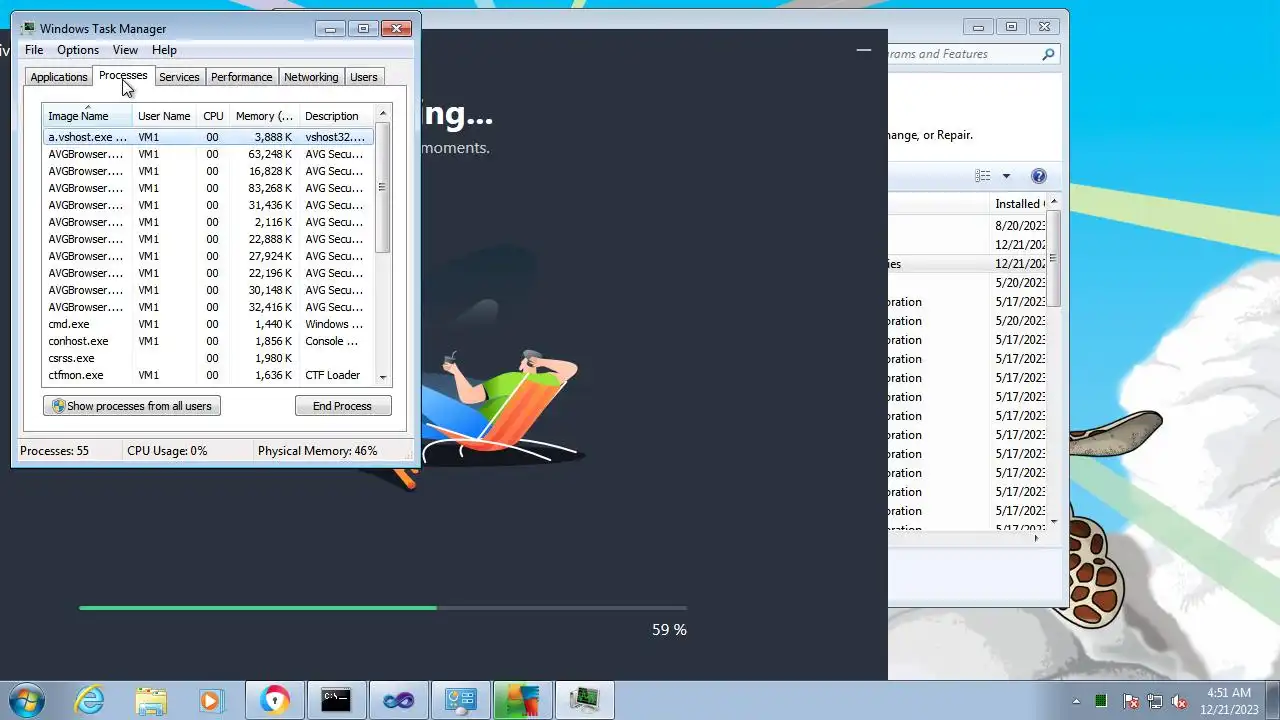Switch to the Users tab
Screen dimensions: 1280x720
(364, 77)
